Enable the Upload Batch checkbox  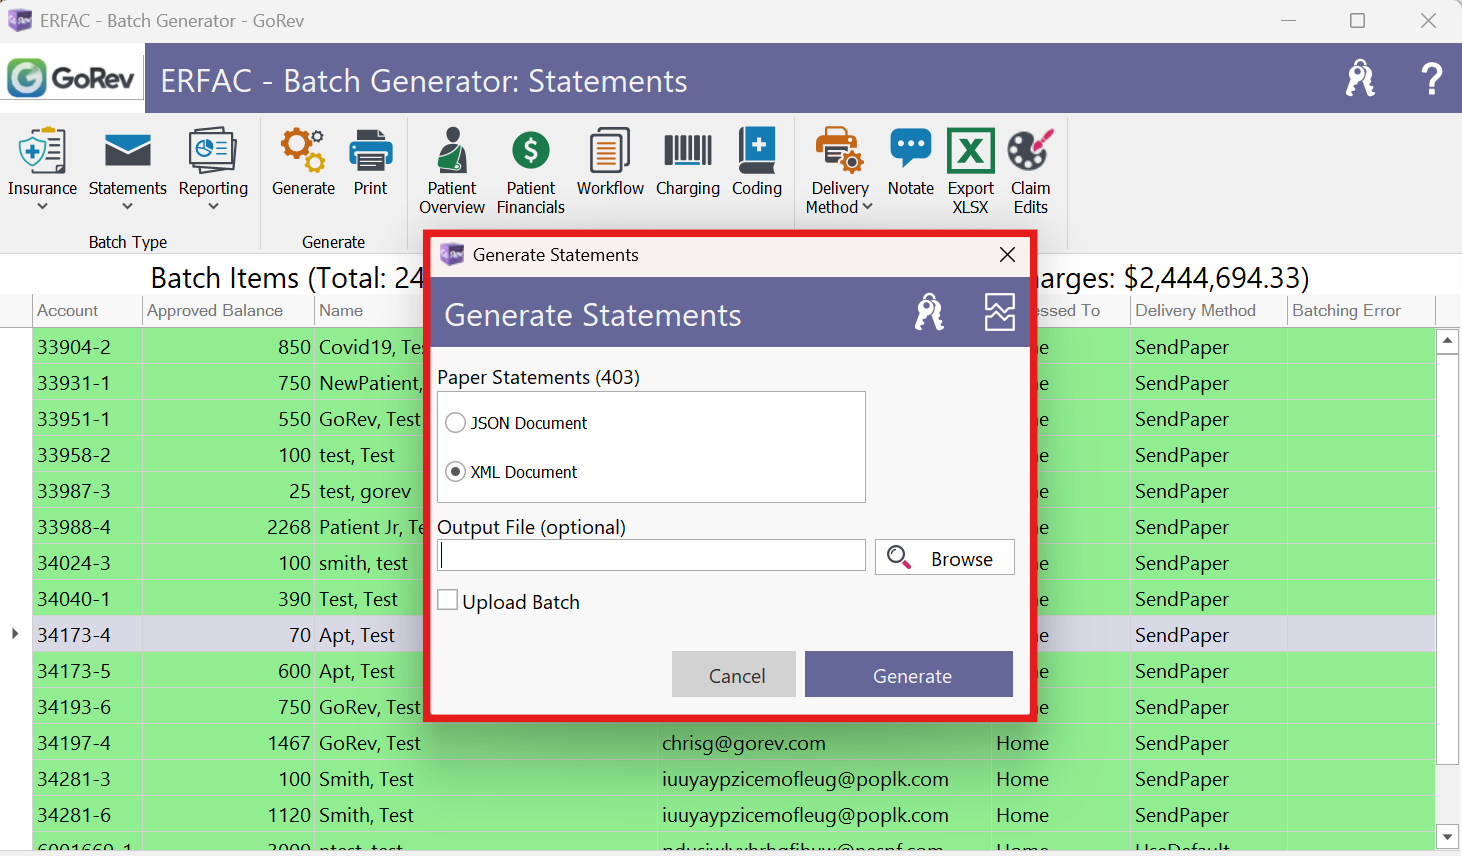449,600
